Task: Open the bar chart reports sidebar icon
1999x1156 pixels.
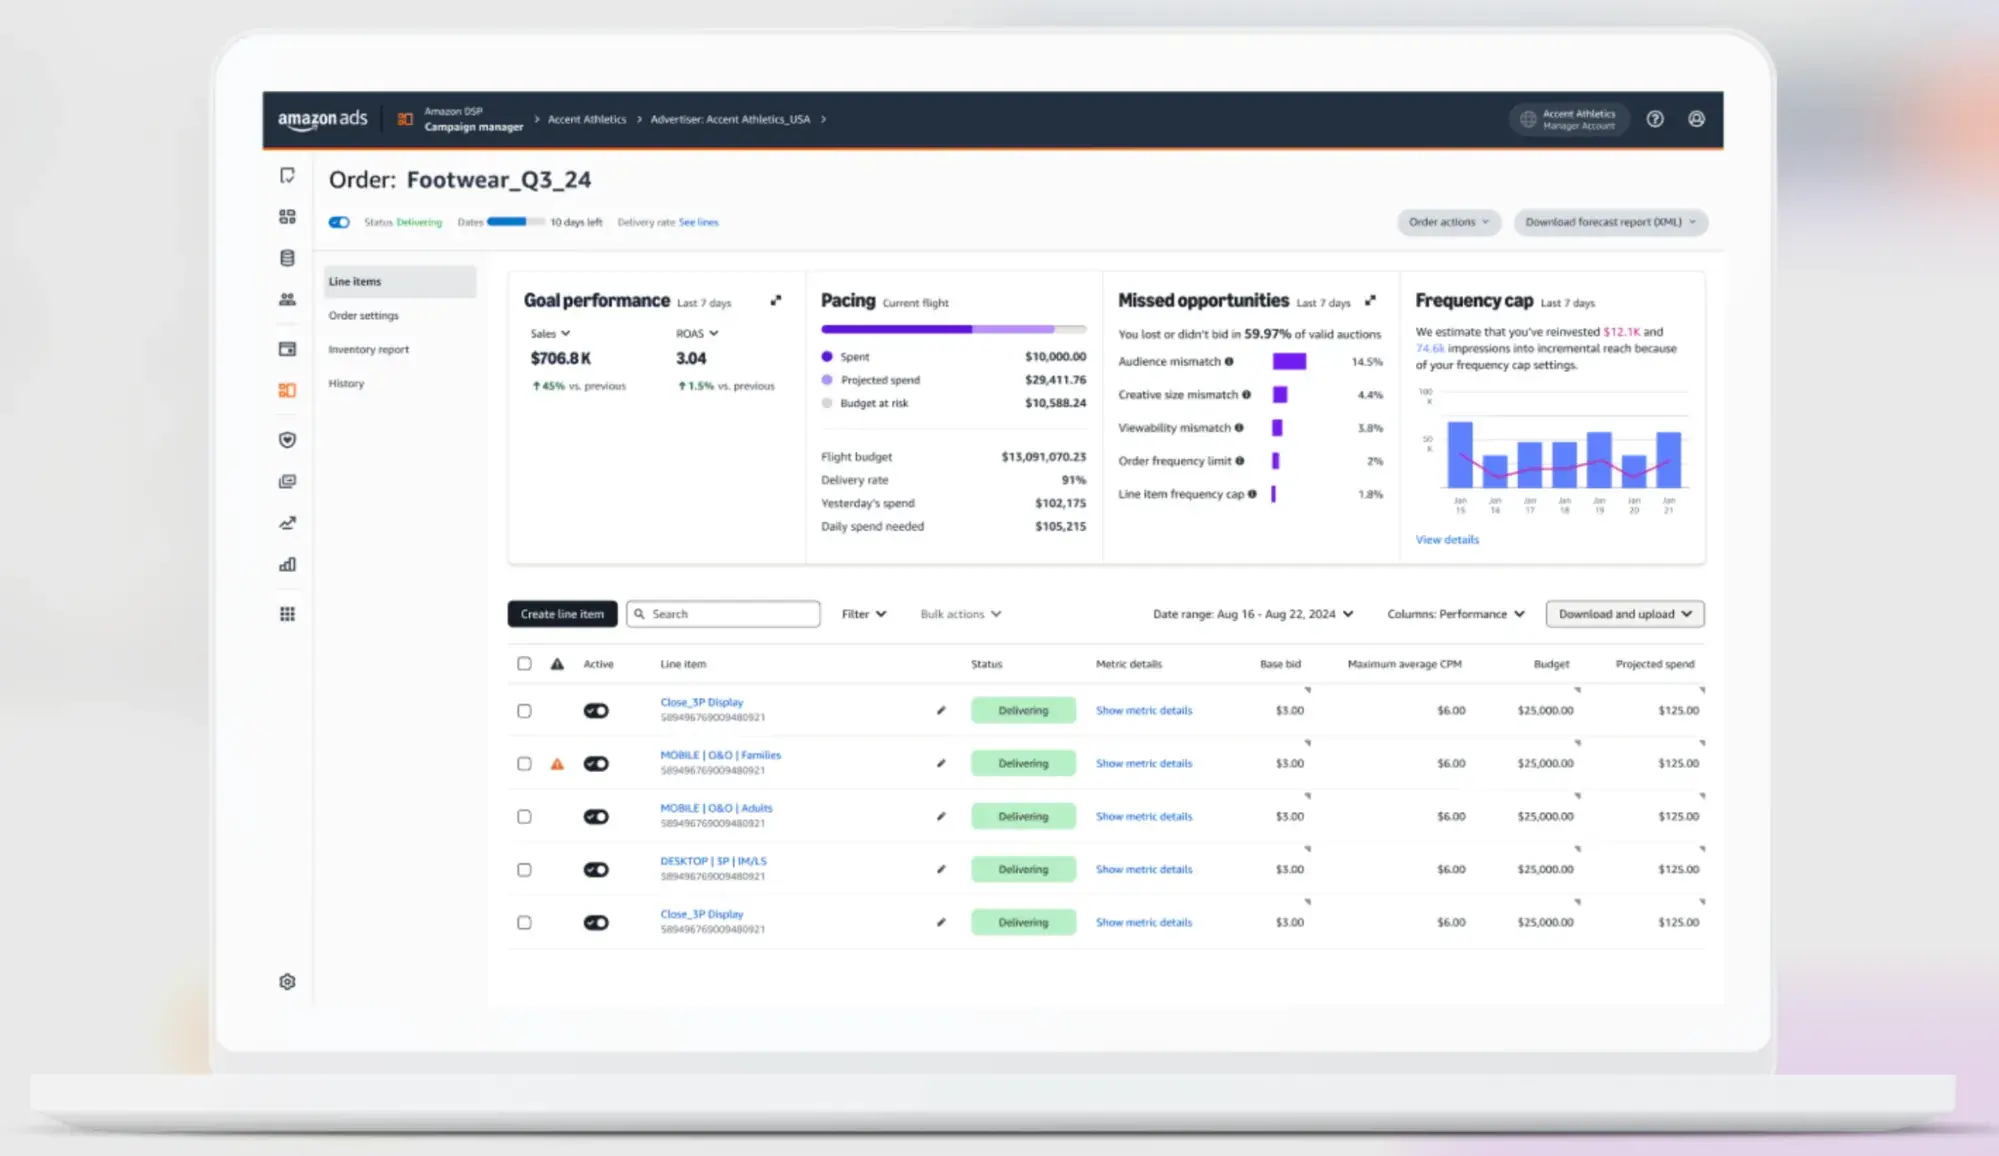Action: pyautogui.click(x=287, y=565)
